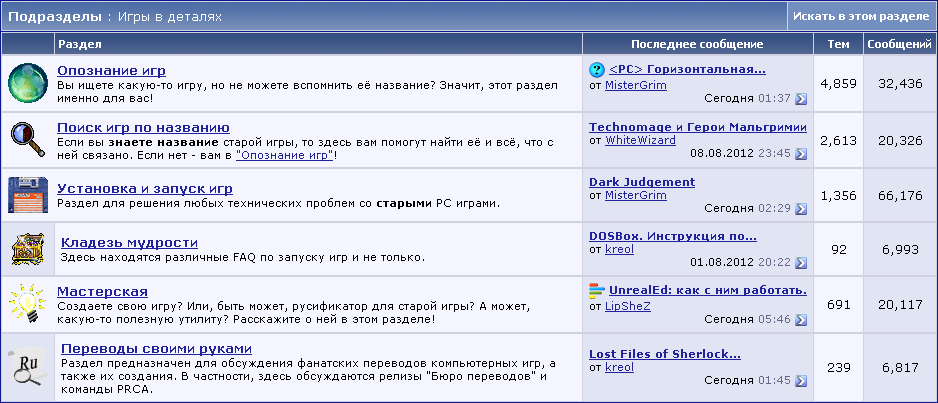Click topic count 239
The image size is (938, 403).
click(x=839, y=367)
